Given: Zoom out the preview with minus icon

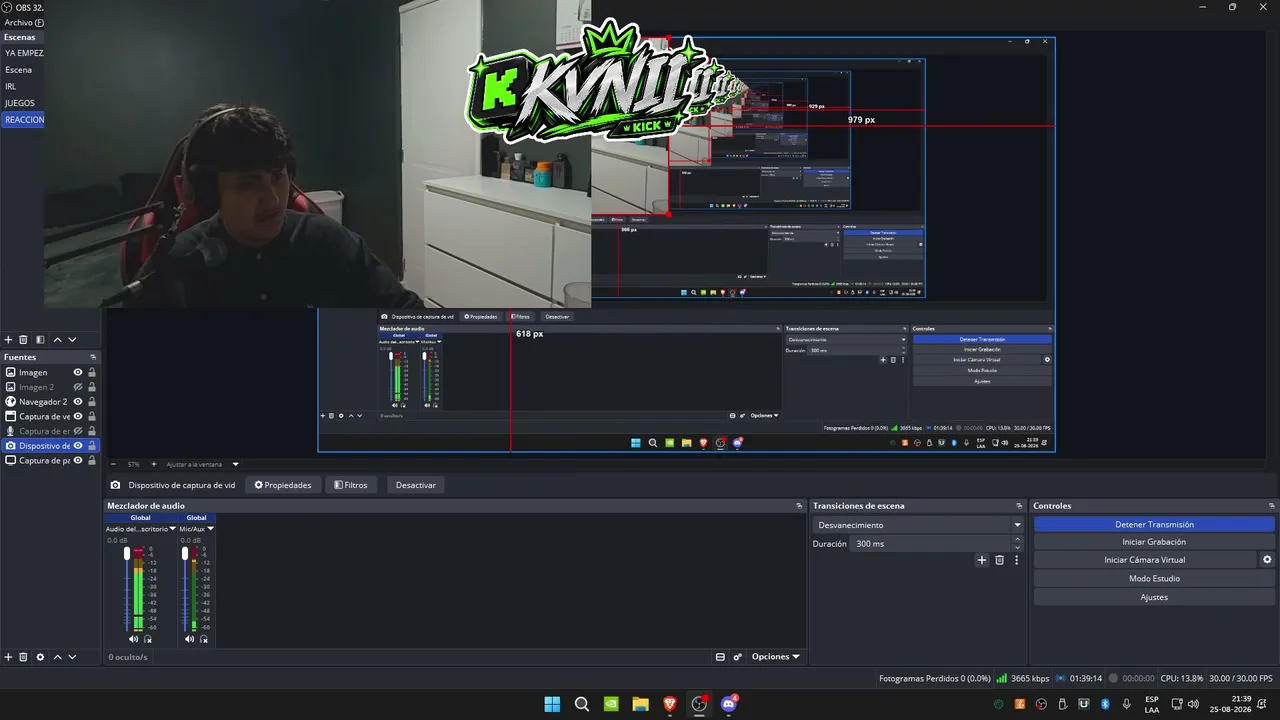Looking at the screenshot, I should (113, 464).
